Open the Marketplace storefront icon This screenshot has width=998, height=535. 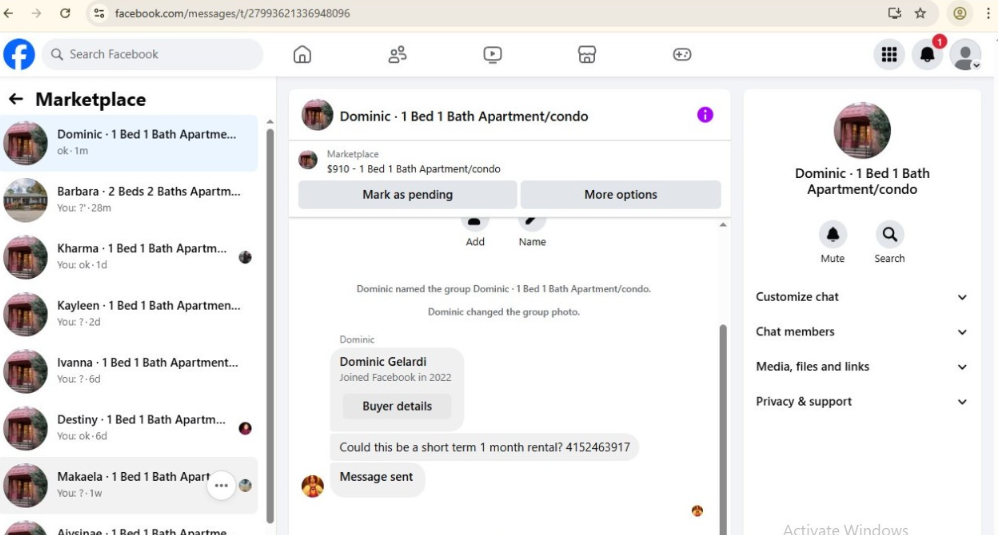click(587, 54)
